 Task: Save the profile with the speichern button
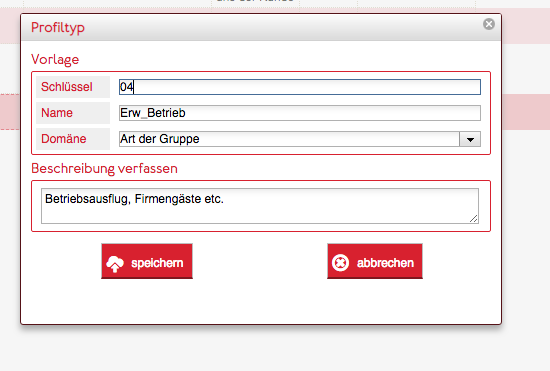point(147,261)
